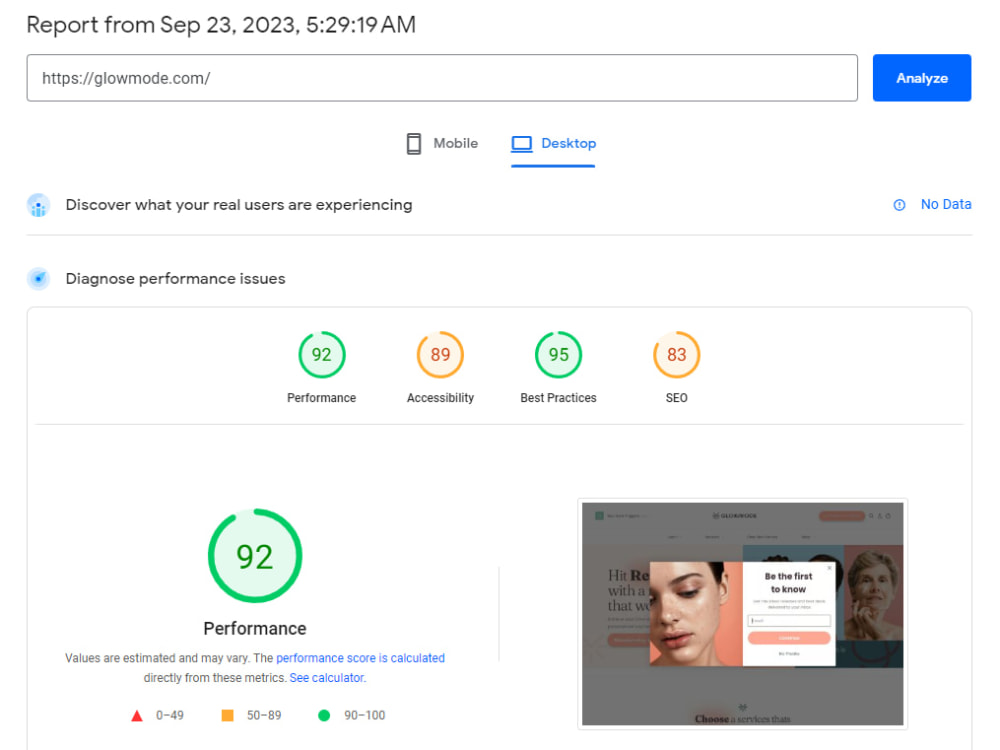
Task: Click the glowmode.com URL input field
Action: (442, 78)
